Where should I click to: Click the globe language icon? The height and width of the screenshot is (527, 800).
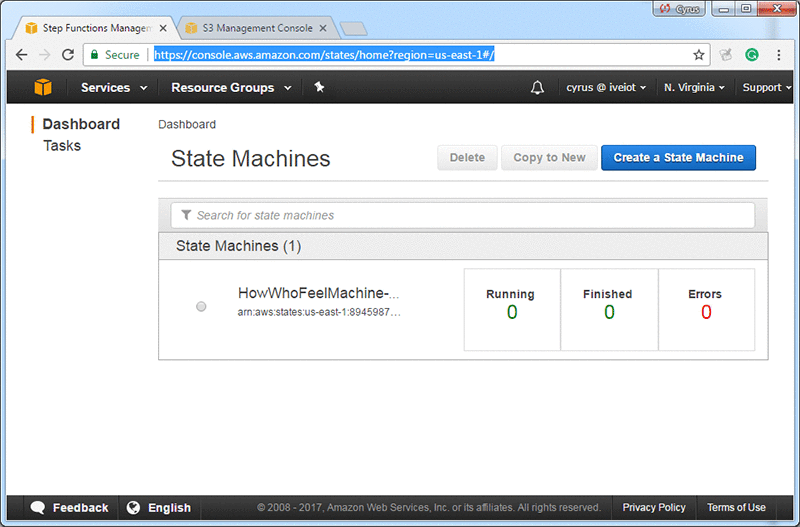click(133, 508)
